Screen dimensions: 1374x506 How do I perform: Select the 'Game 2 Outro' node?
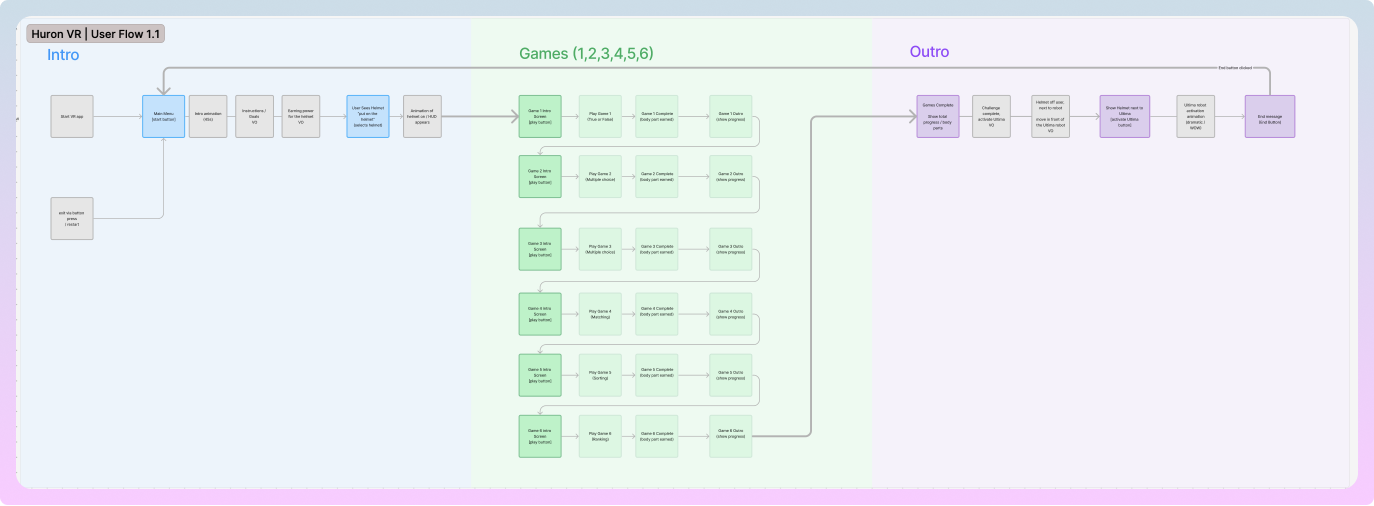coord(730,176)
